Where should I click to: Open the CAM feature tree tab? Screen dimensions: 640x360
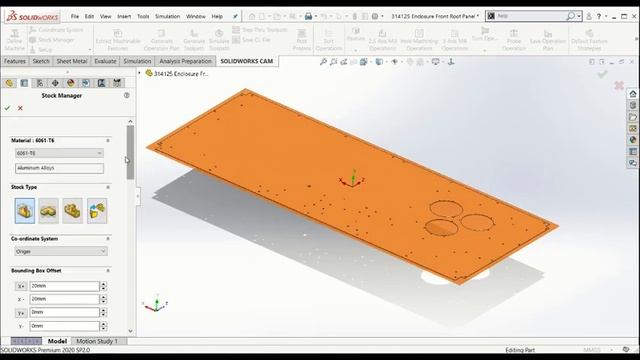(x=86, y=83)
